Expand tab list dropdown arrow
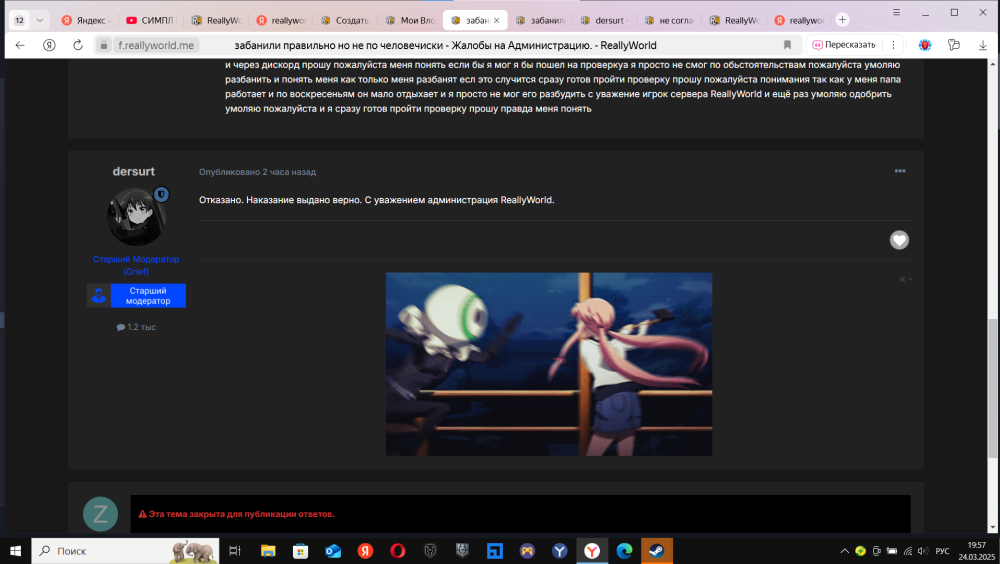1000x564 pixels. tap(40, 20)
